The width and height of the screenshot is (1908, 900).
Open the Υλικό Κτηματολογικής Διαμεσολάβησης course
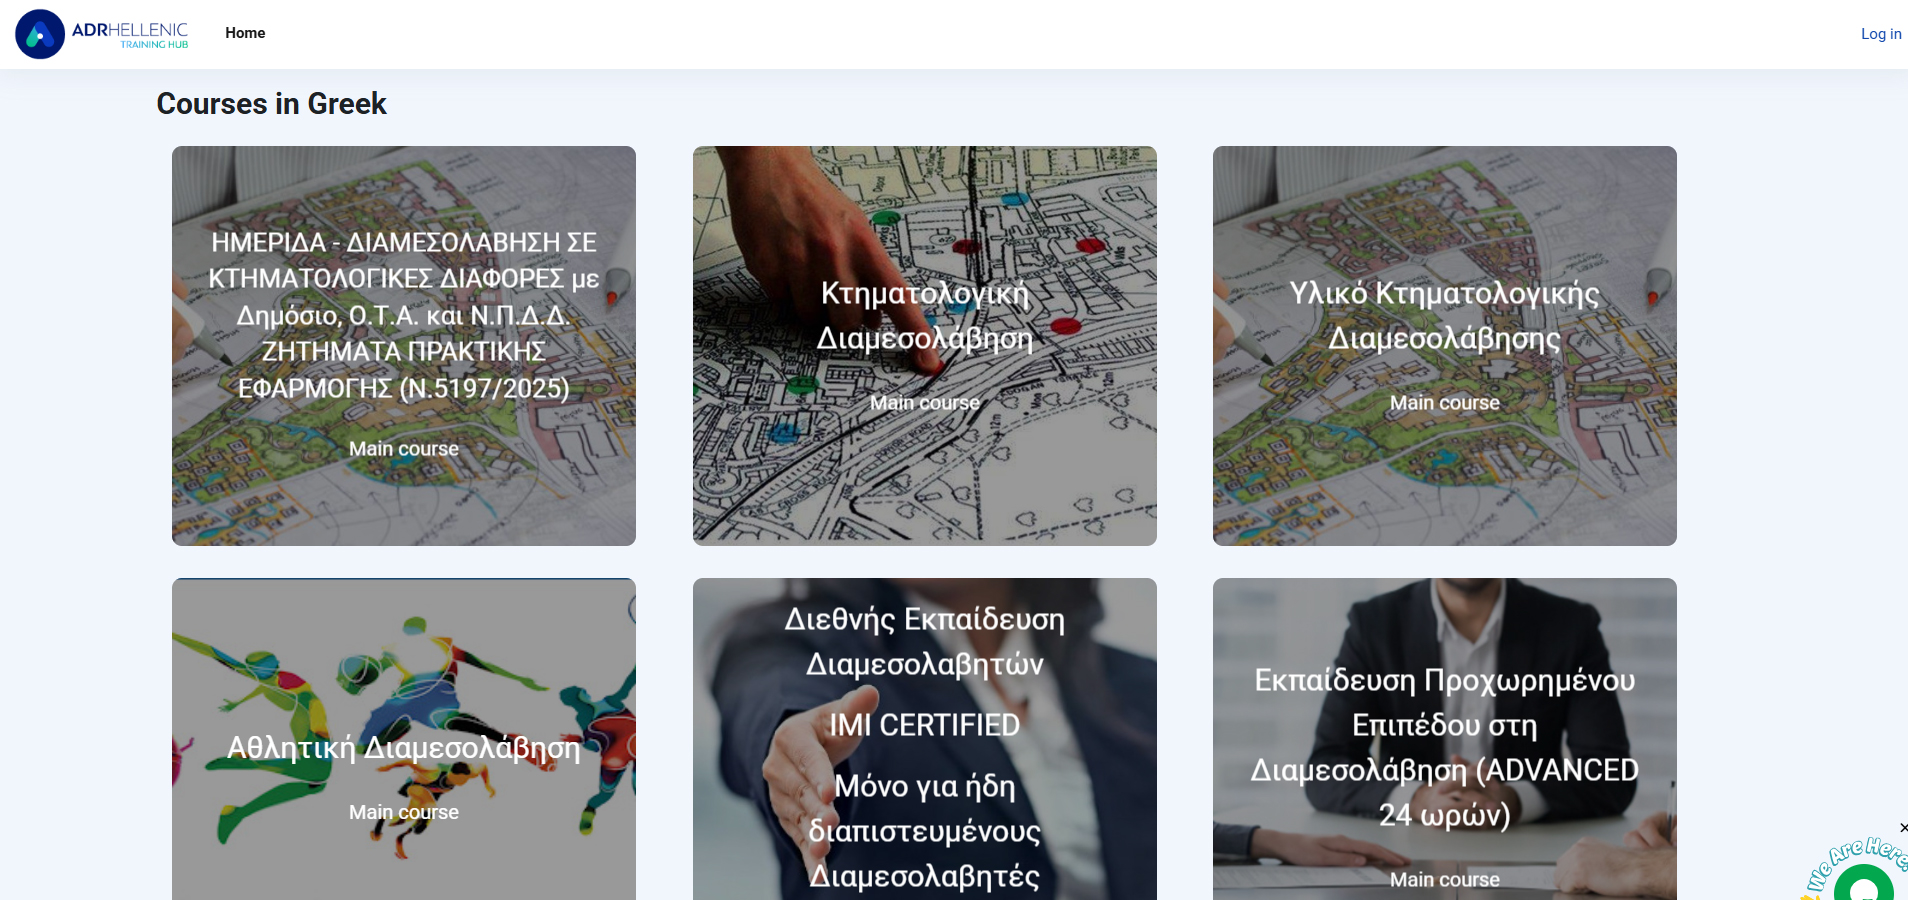click(x=1444, y=315)
